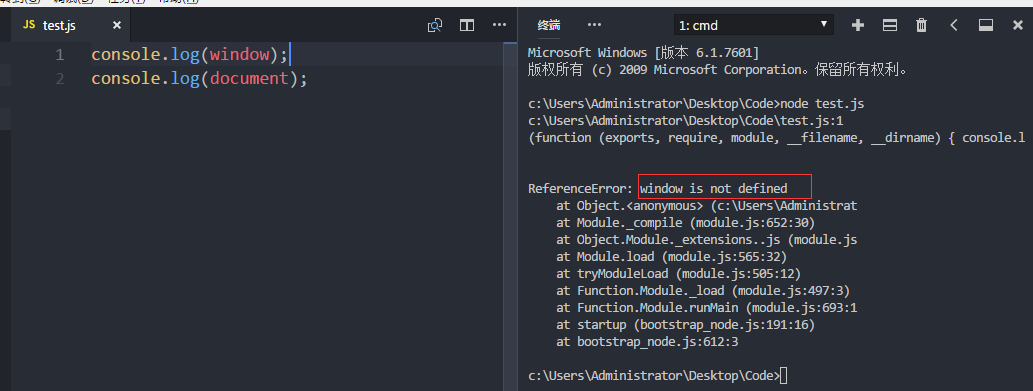Click line number 1 in gutter
Viewport: 1033px width, 391px height.
pyautogui.click(x=60, y=55)
